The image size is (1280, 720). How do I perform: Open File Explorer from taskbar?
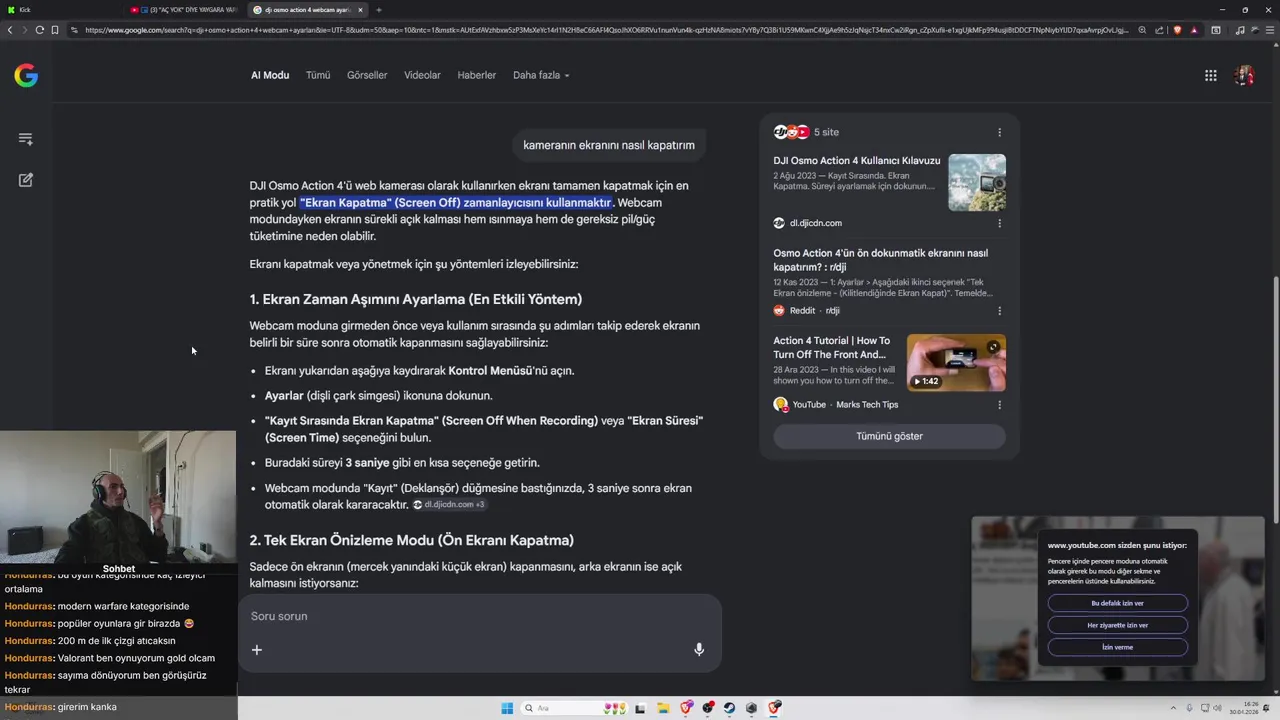[662, 708]
